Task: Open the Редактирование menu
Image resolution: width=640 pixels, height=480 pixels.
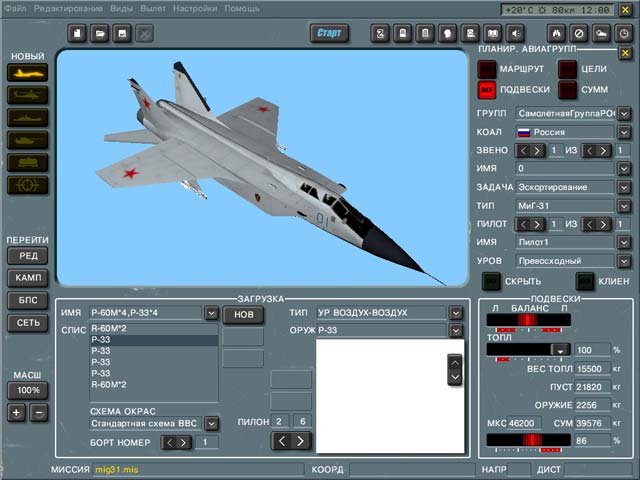Action: (x=68, y=9)
